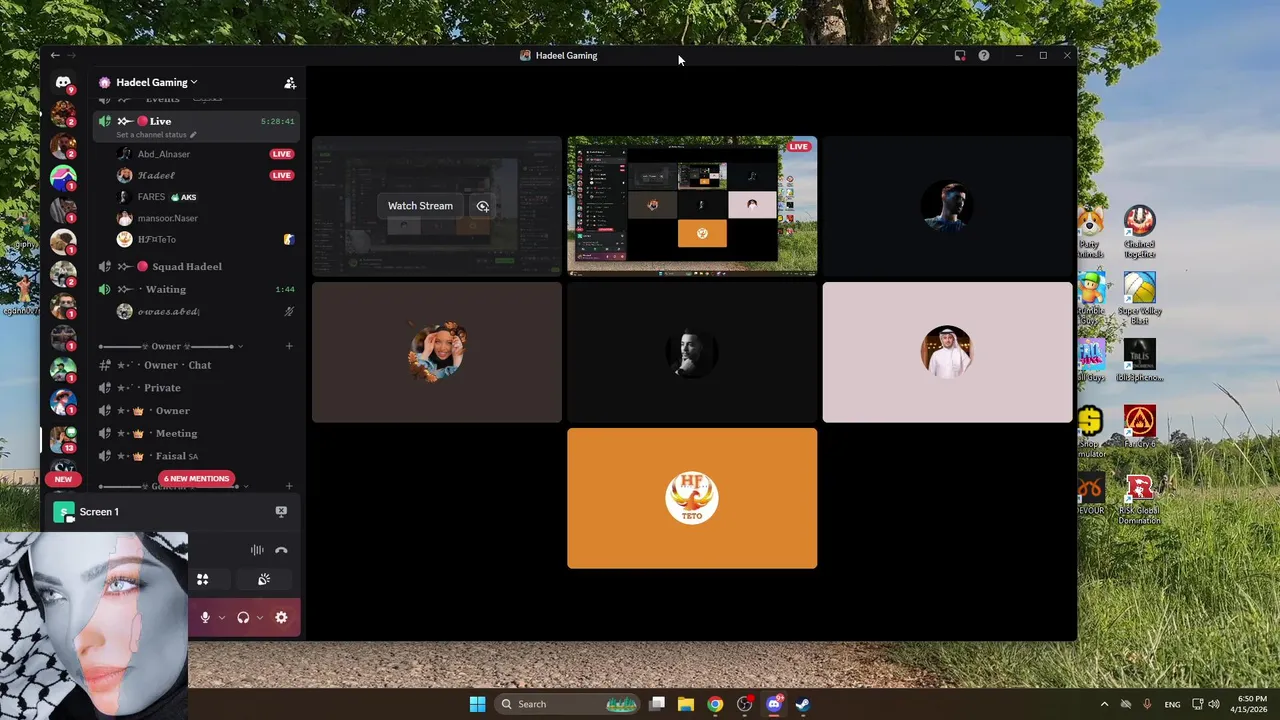Add channel to Owner category plus

coord(289,346)
